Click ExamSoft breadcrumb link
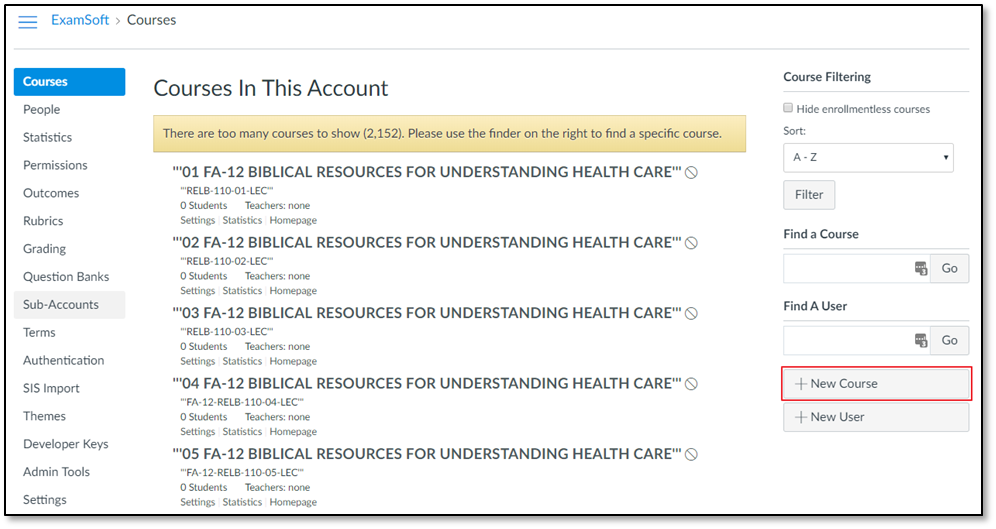Image resolution: width=996 pixels, height=529 pixels. [80, 20]
